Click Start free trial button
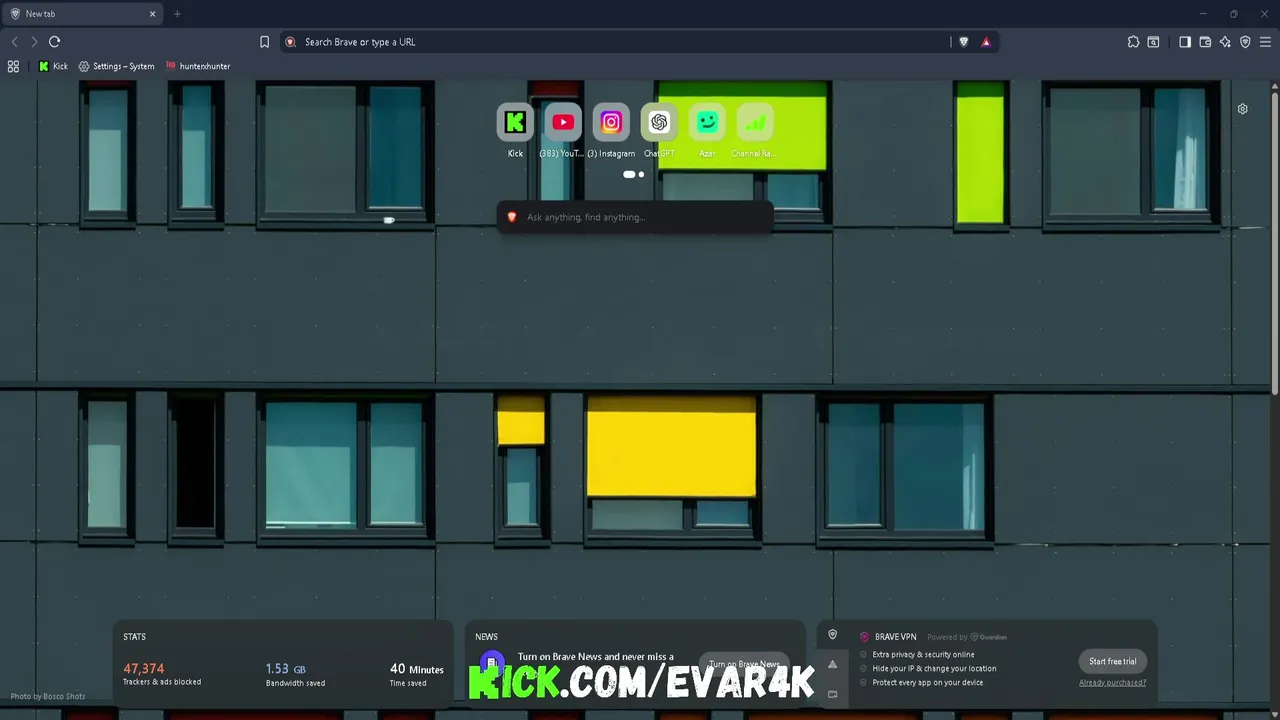The width and height of the screenshot is (1280, 720). (x=1112, y=661)
